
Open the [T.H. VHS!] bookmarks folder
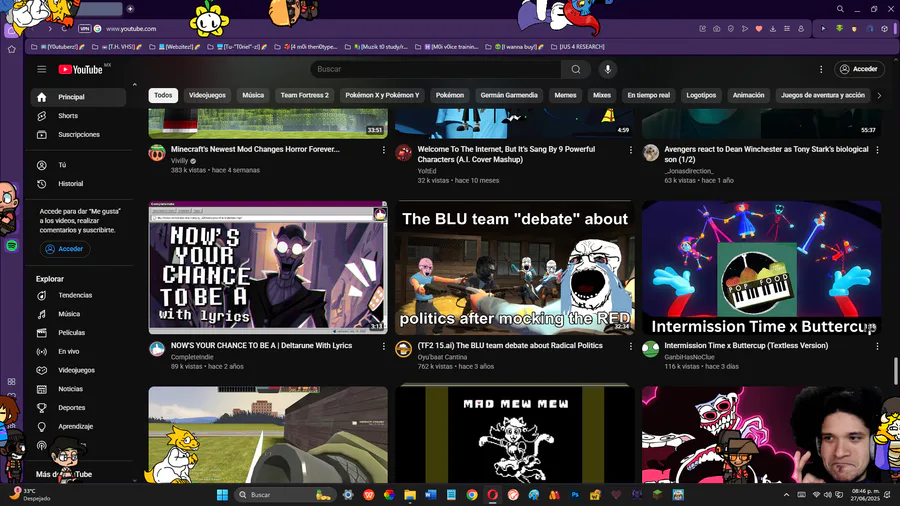pos(116,47)
